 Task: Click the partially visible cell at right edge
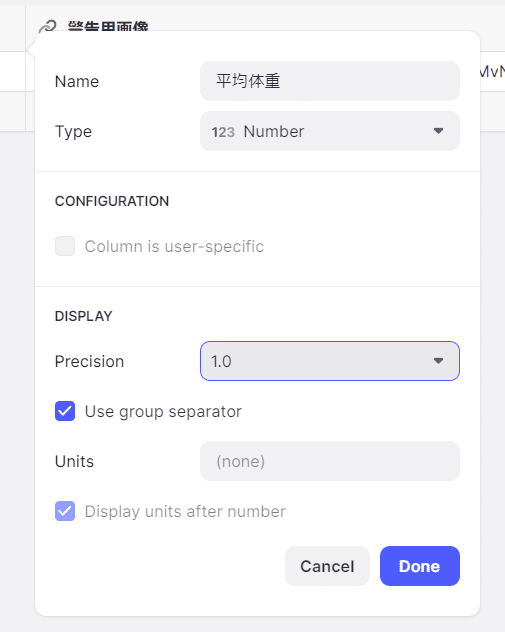point(493,72)
